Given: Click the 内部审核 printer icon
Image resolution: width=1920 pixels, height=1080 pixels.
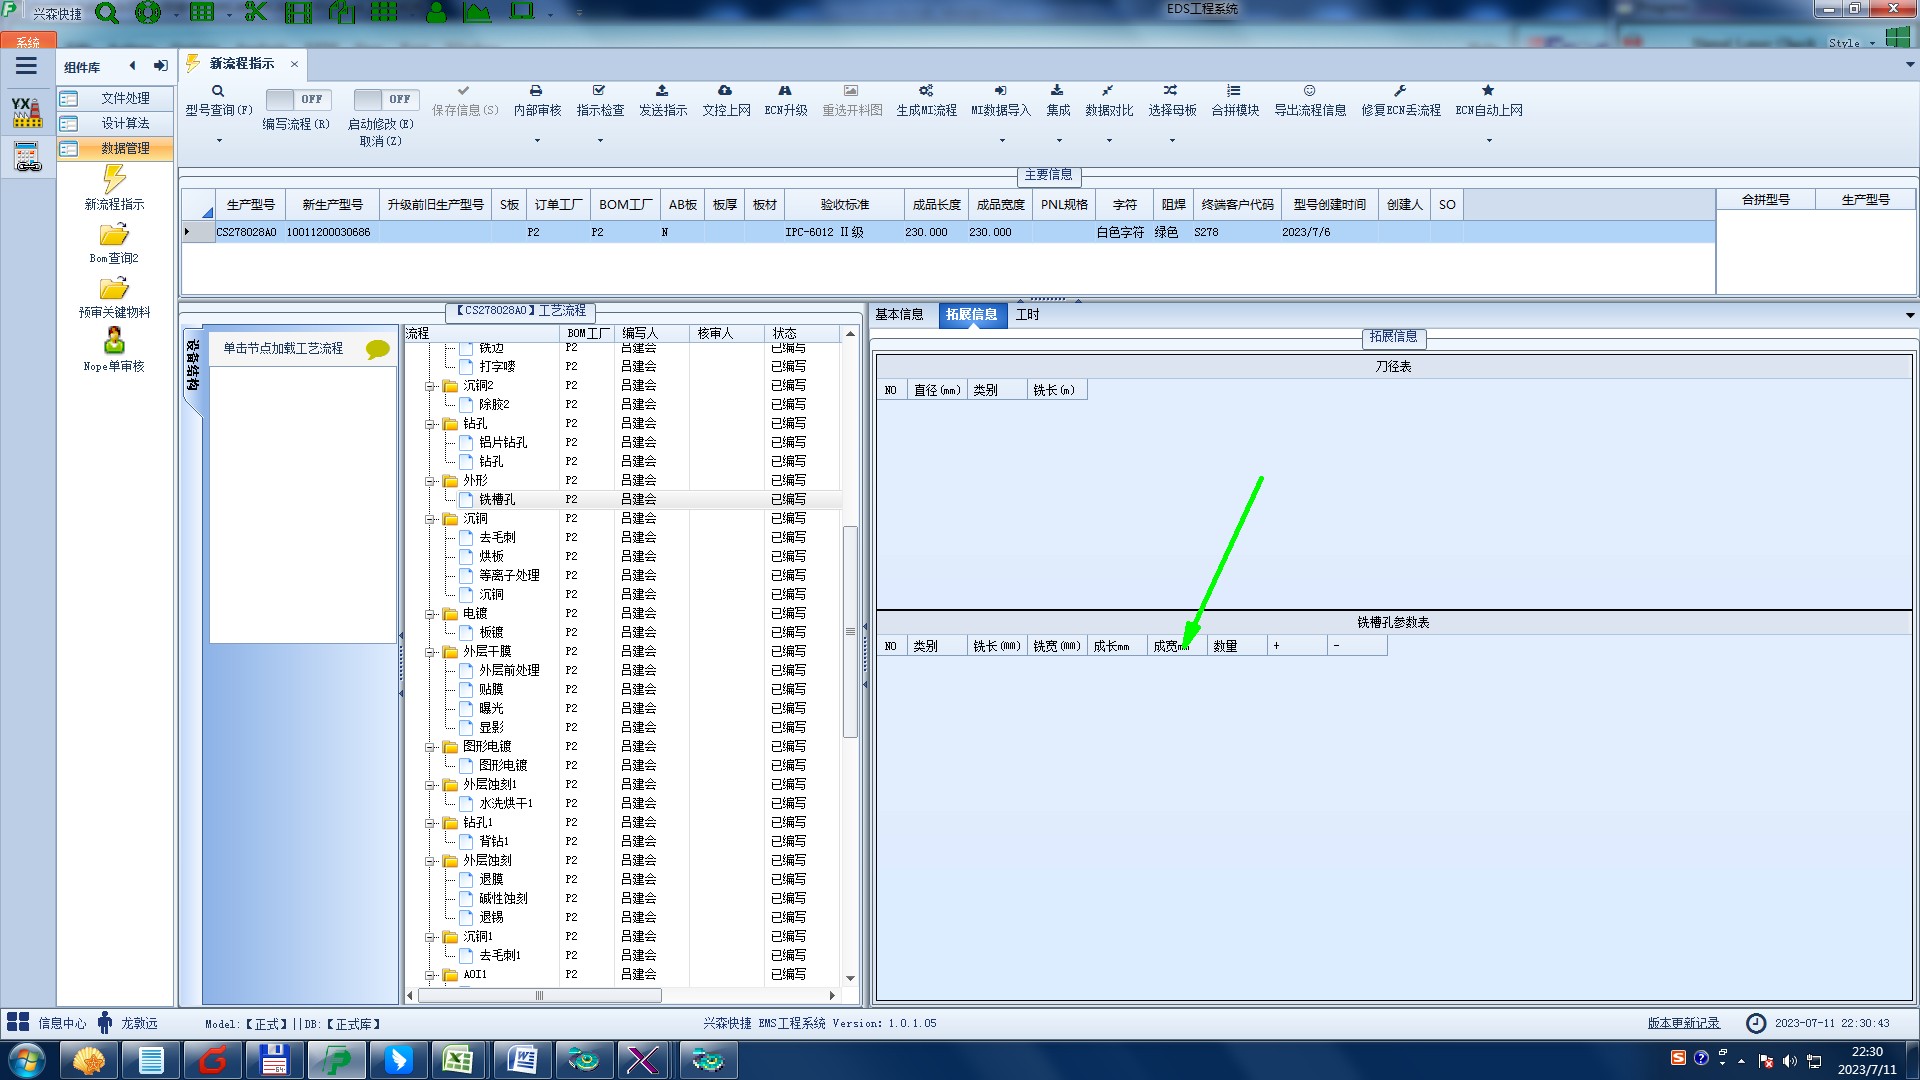Looking at the screenshot, I should 536,91.
